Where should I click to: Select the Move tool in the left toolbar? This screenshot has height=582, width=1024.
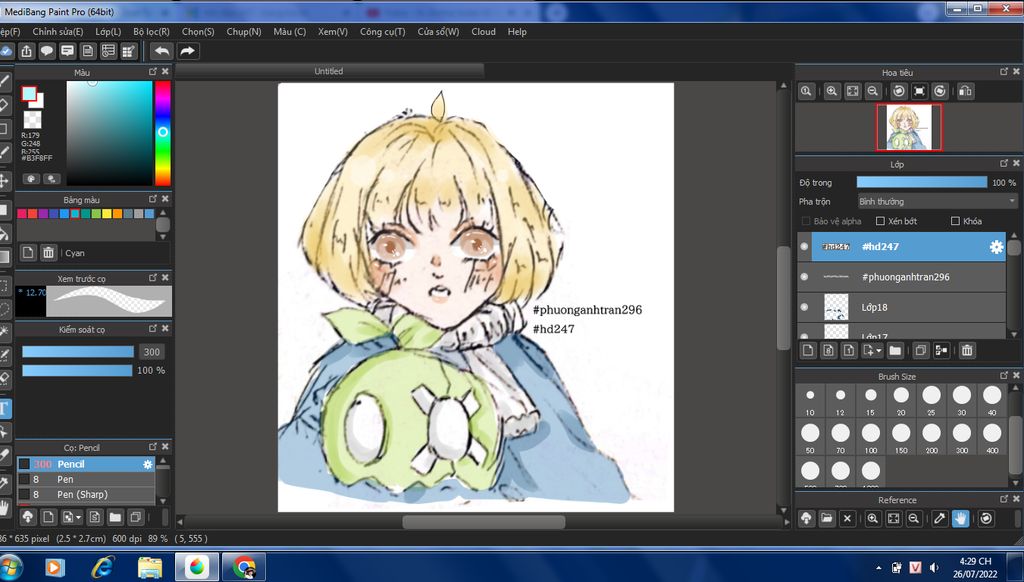click(x=5, y=181)
